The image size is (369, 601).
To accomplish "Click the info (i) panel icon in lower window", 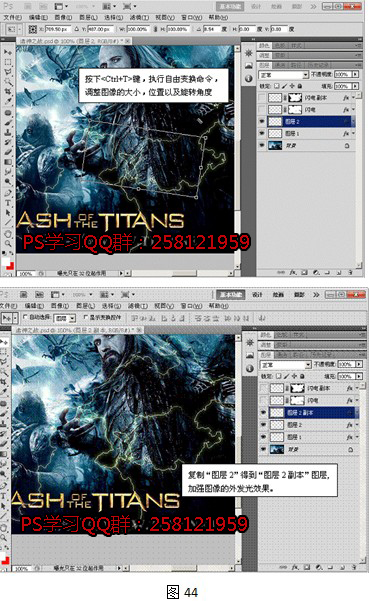I will (x=250, y=368).
